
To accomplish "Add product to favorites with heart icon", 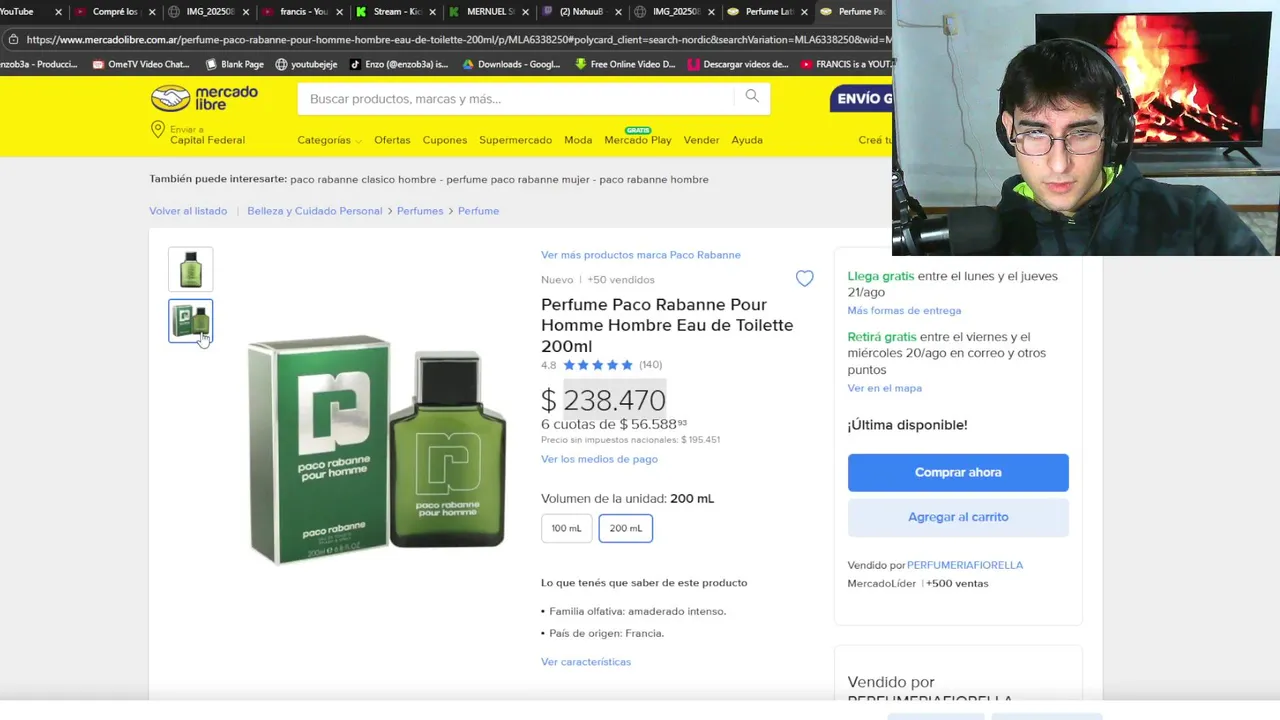I will pyautogui.click(x=804, y=279).
